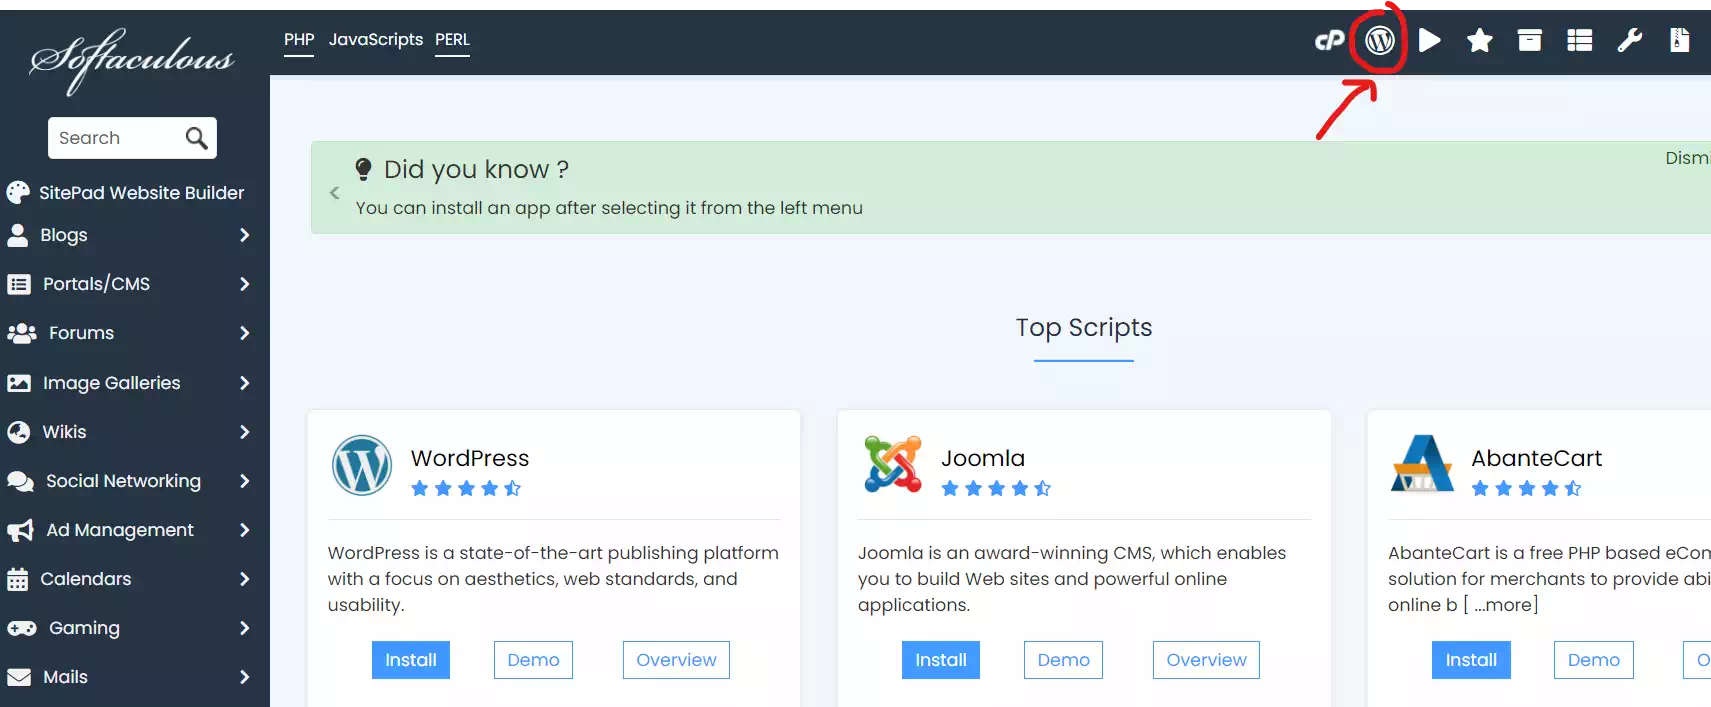Open the Ad Management menu label
Screen dimensions: 1711x707
click(120, 530)
